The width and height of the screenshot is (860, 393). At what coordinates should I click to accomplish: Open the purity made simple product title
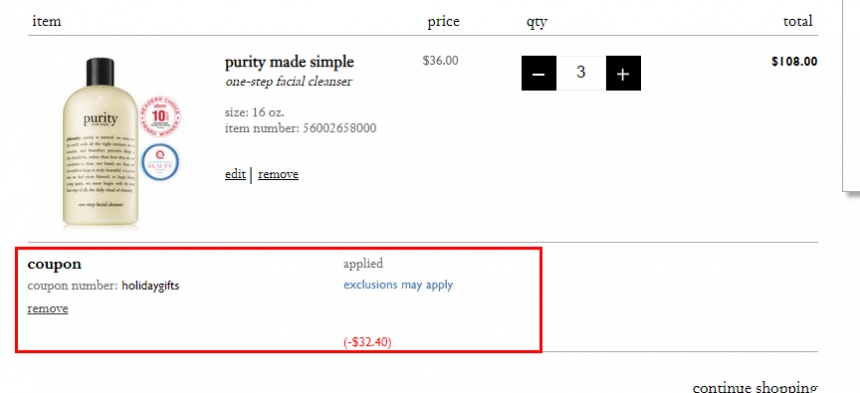[289, 62]
